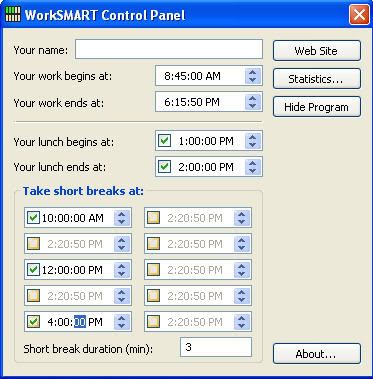This screenshot has height=379, width=373.
Task: Click the 10:00:00 AM break time value
Action: click(73, 218)
